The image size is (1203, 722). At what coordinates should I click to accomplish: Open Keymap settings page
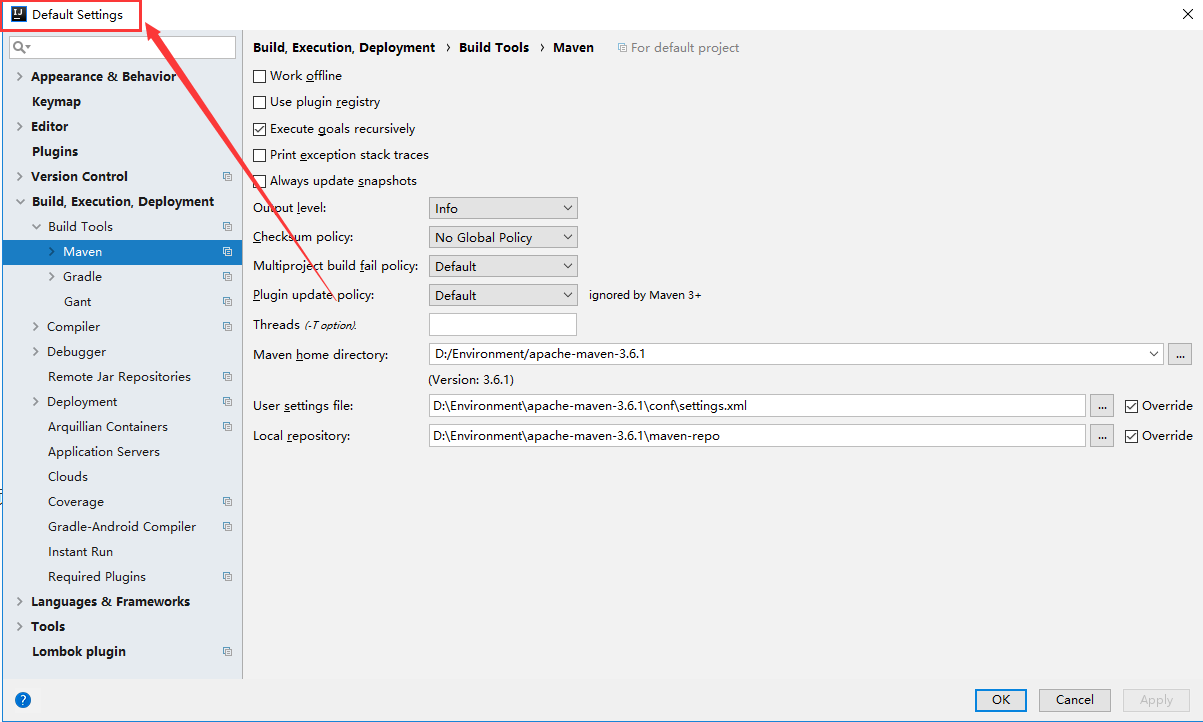[x=56, y=102]
